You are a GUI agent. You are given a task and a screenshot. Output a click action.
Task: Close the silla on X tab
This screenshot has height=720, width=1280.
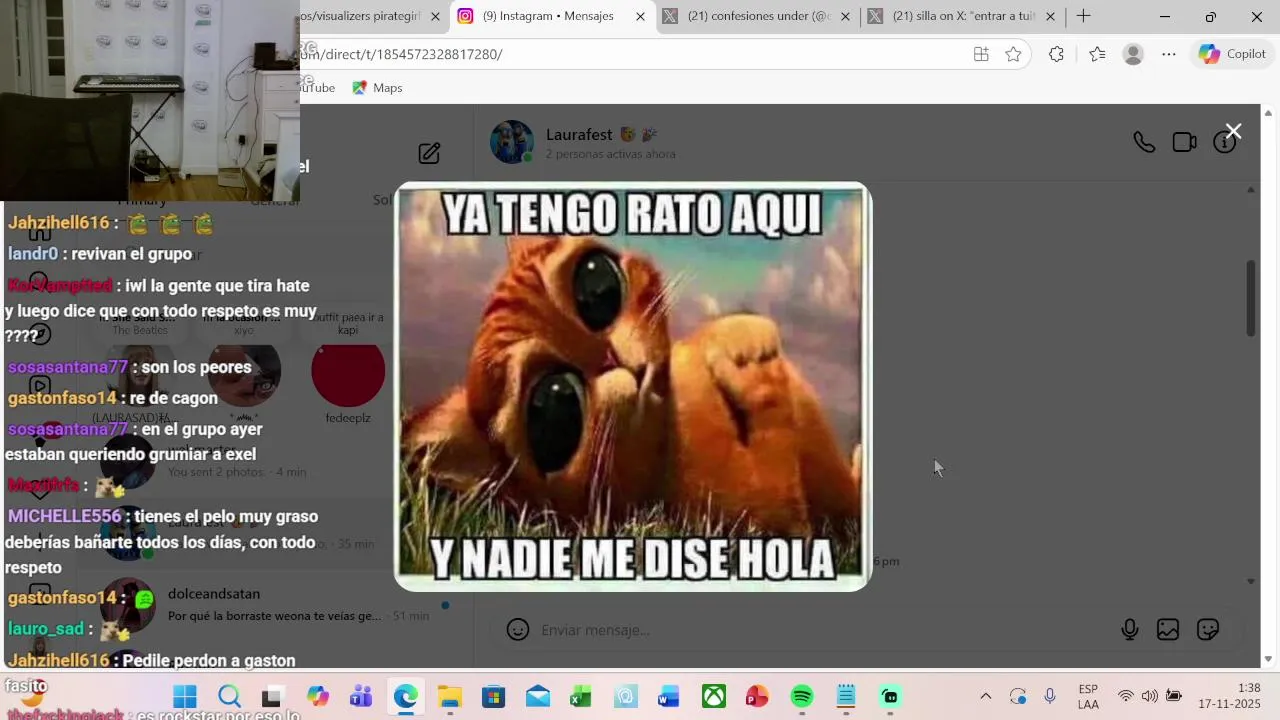tap(1050, 16)
